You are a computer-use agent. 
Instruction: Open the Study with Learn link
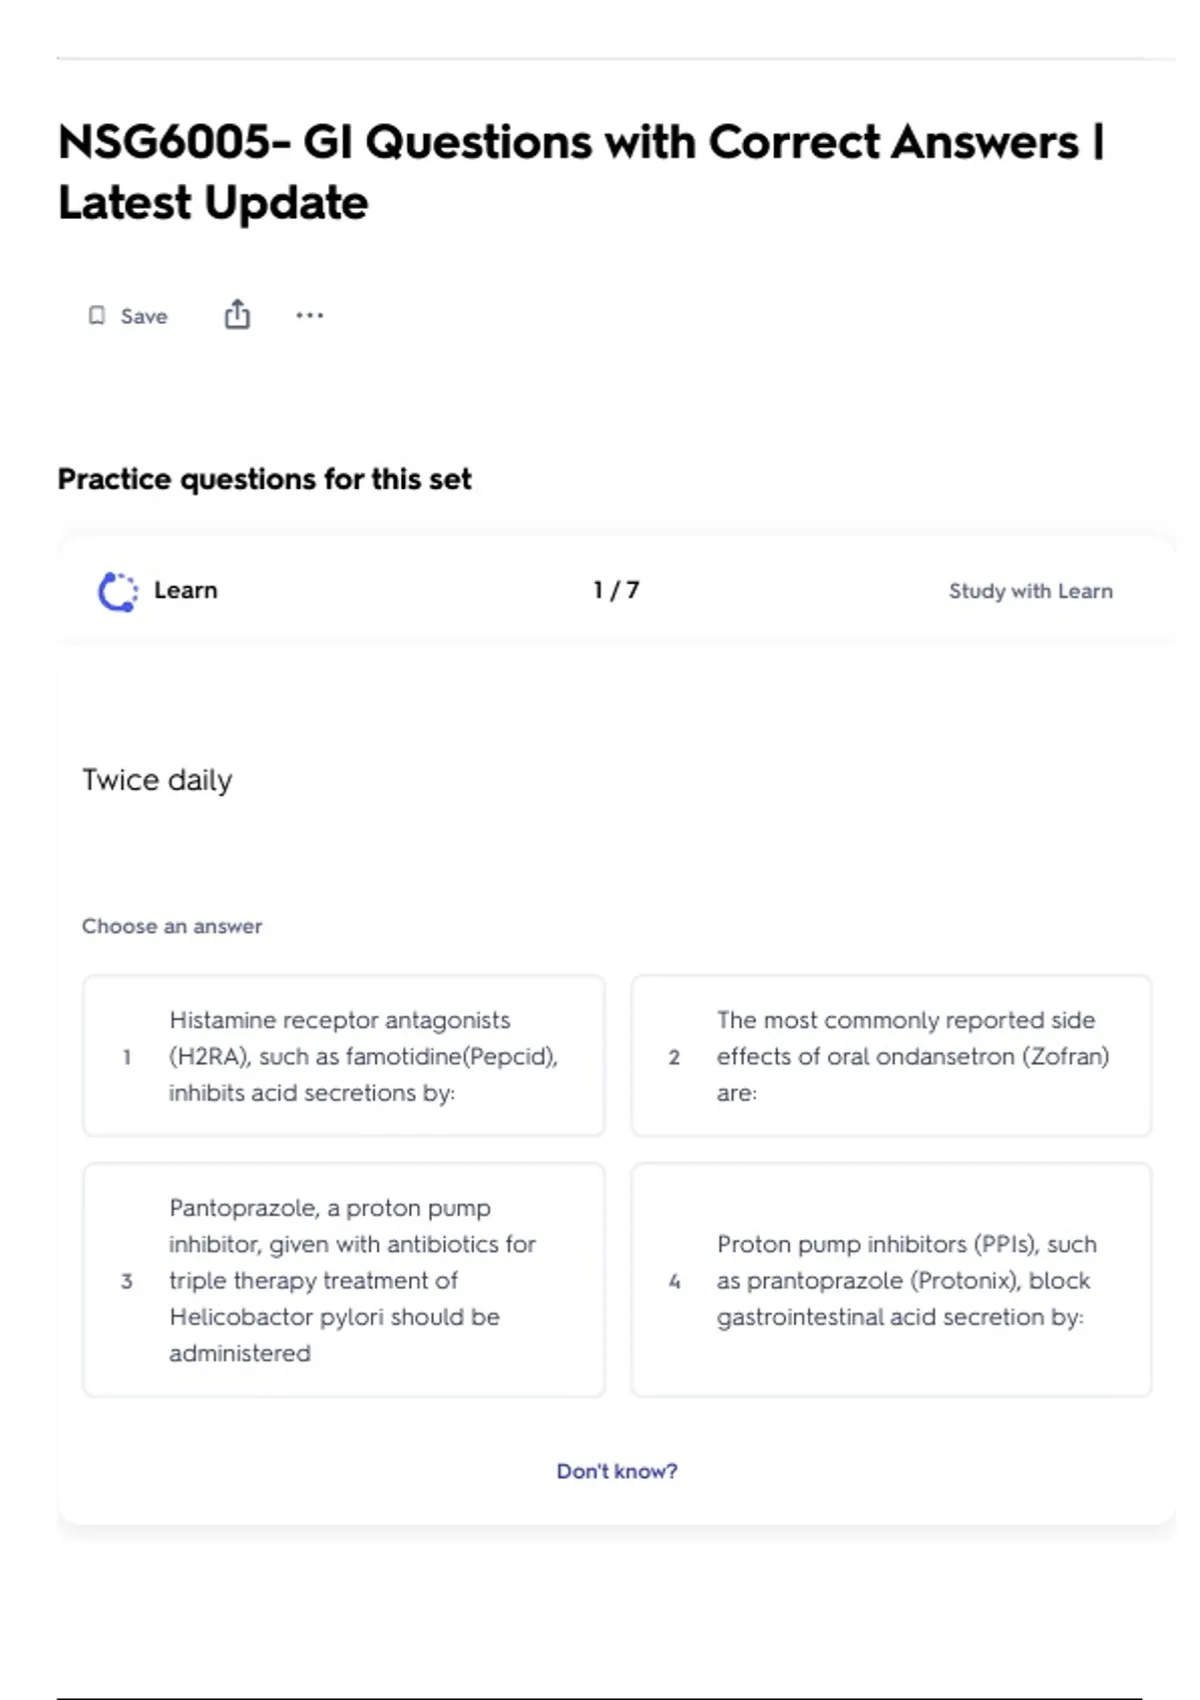coord(1030,591)
